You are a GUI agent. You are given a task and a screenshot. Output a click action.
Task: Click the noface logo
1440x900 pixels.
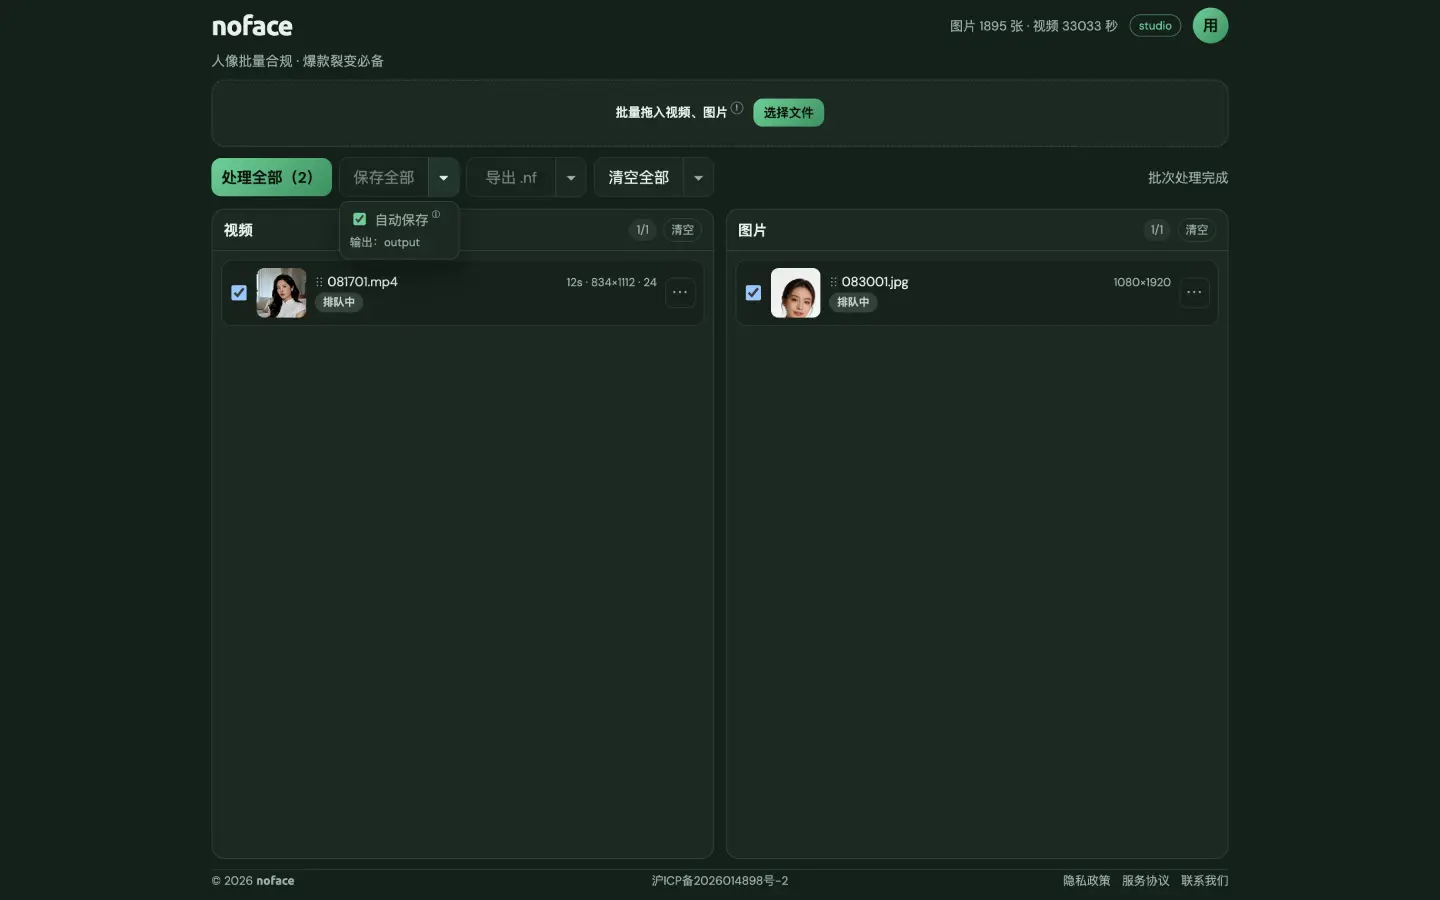click(252, 26)
